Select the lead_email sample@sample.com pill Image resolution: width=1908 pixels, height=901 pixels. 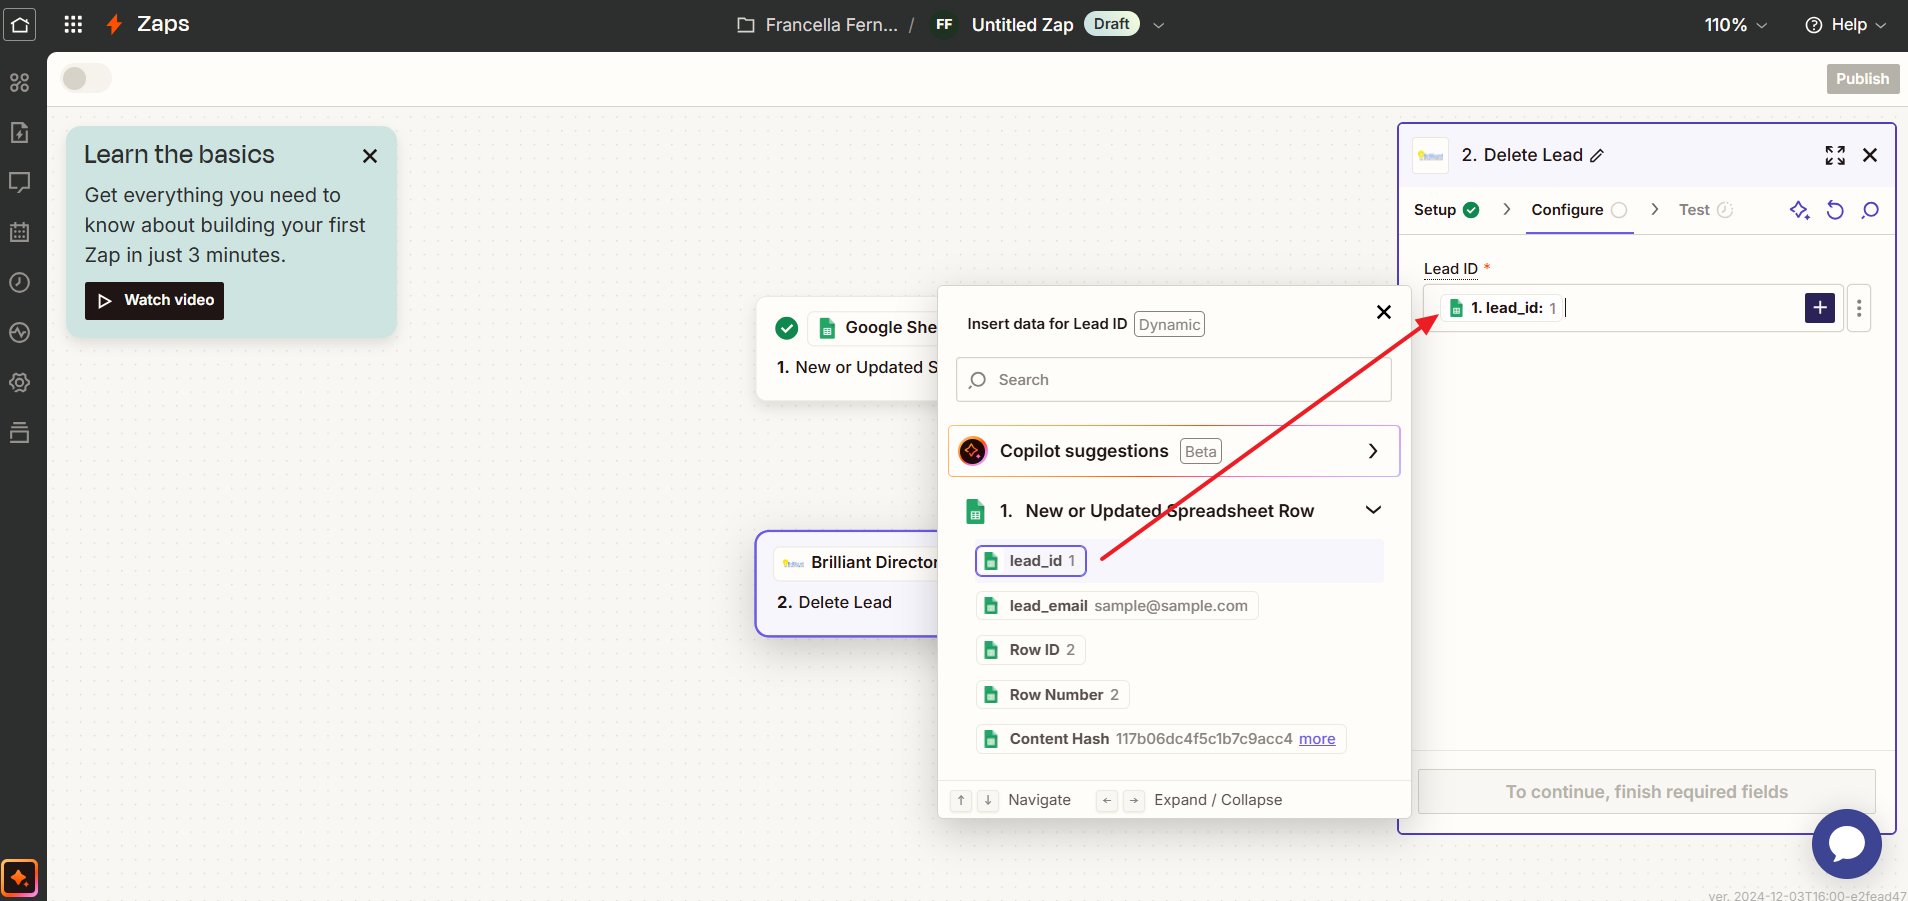coord(1117,606)
